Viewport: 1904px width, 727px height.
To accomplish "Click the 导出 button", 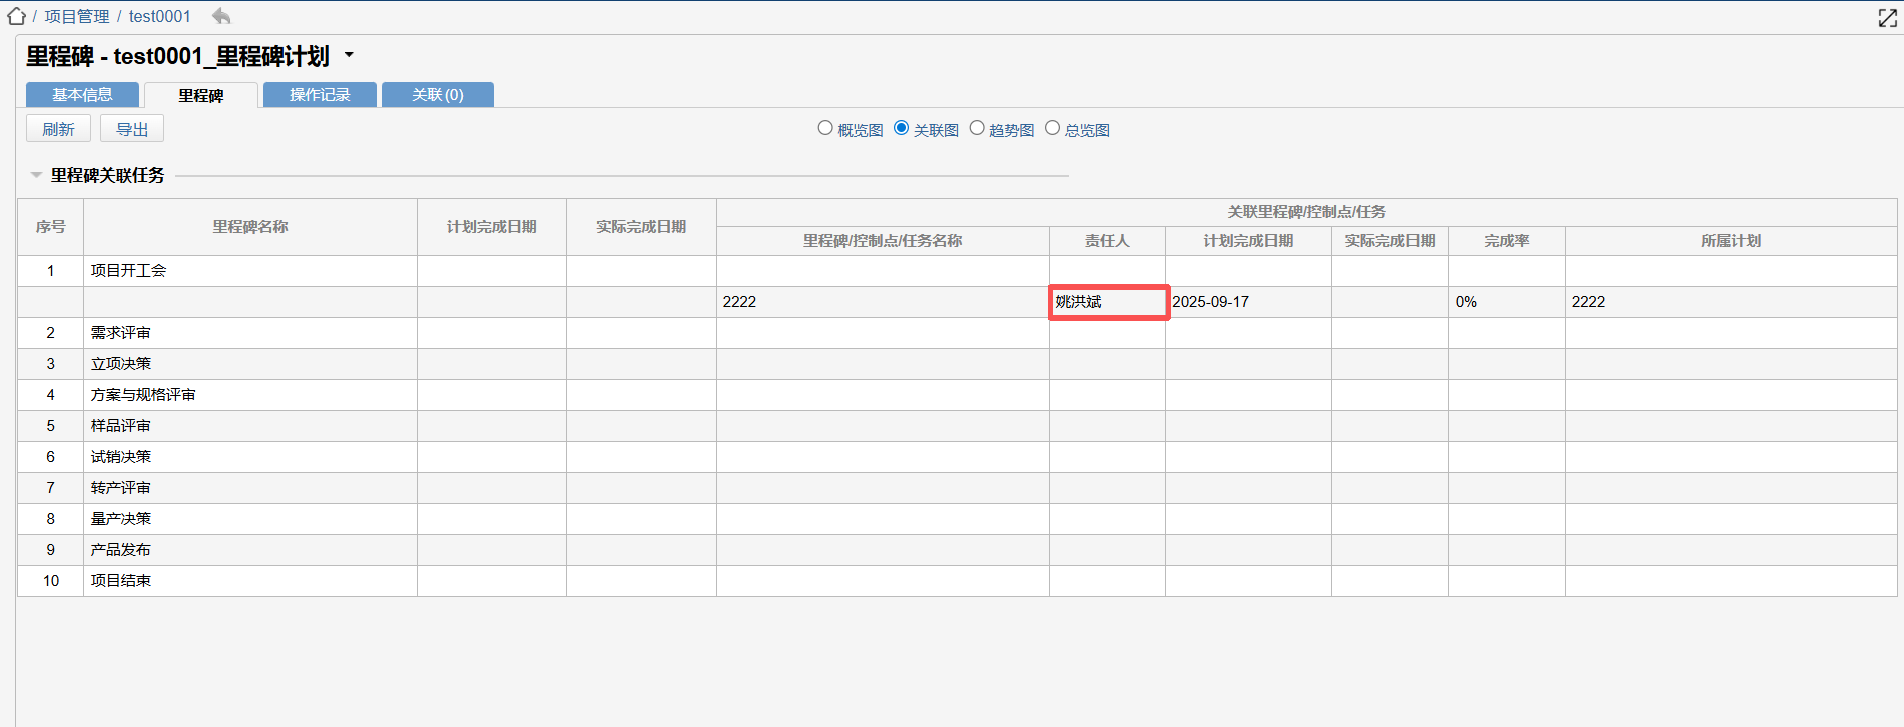I will pyautogui.click(x=132, y=129).
